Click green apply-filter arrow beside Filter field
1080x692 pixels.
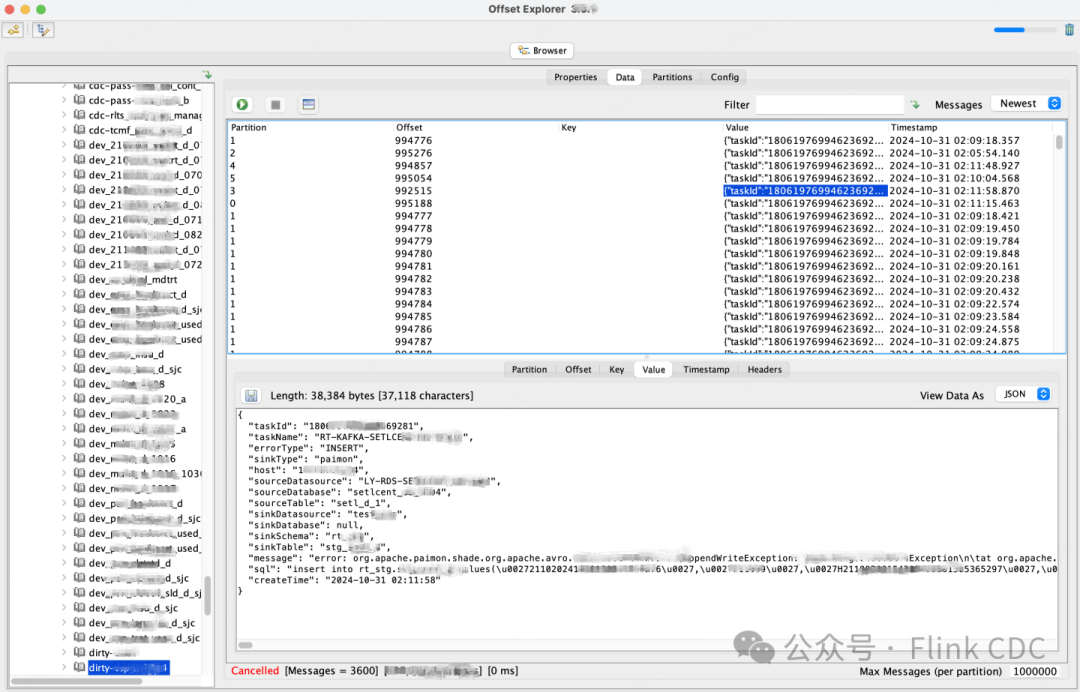(915, 105)
